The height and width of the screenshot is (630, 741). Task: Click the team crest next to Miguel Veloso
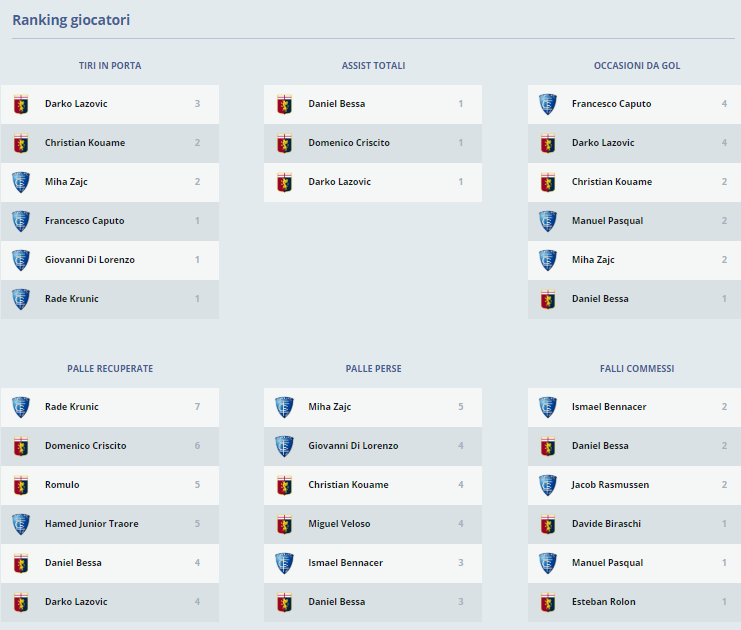(x=284, y=524)
